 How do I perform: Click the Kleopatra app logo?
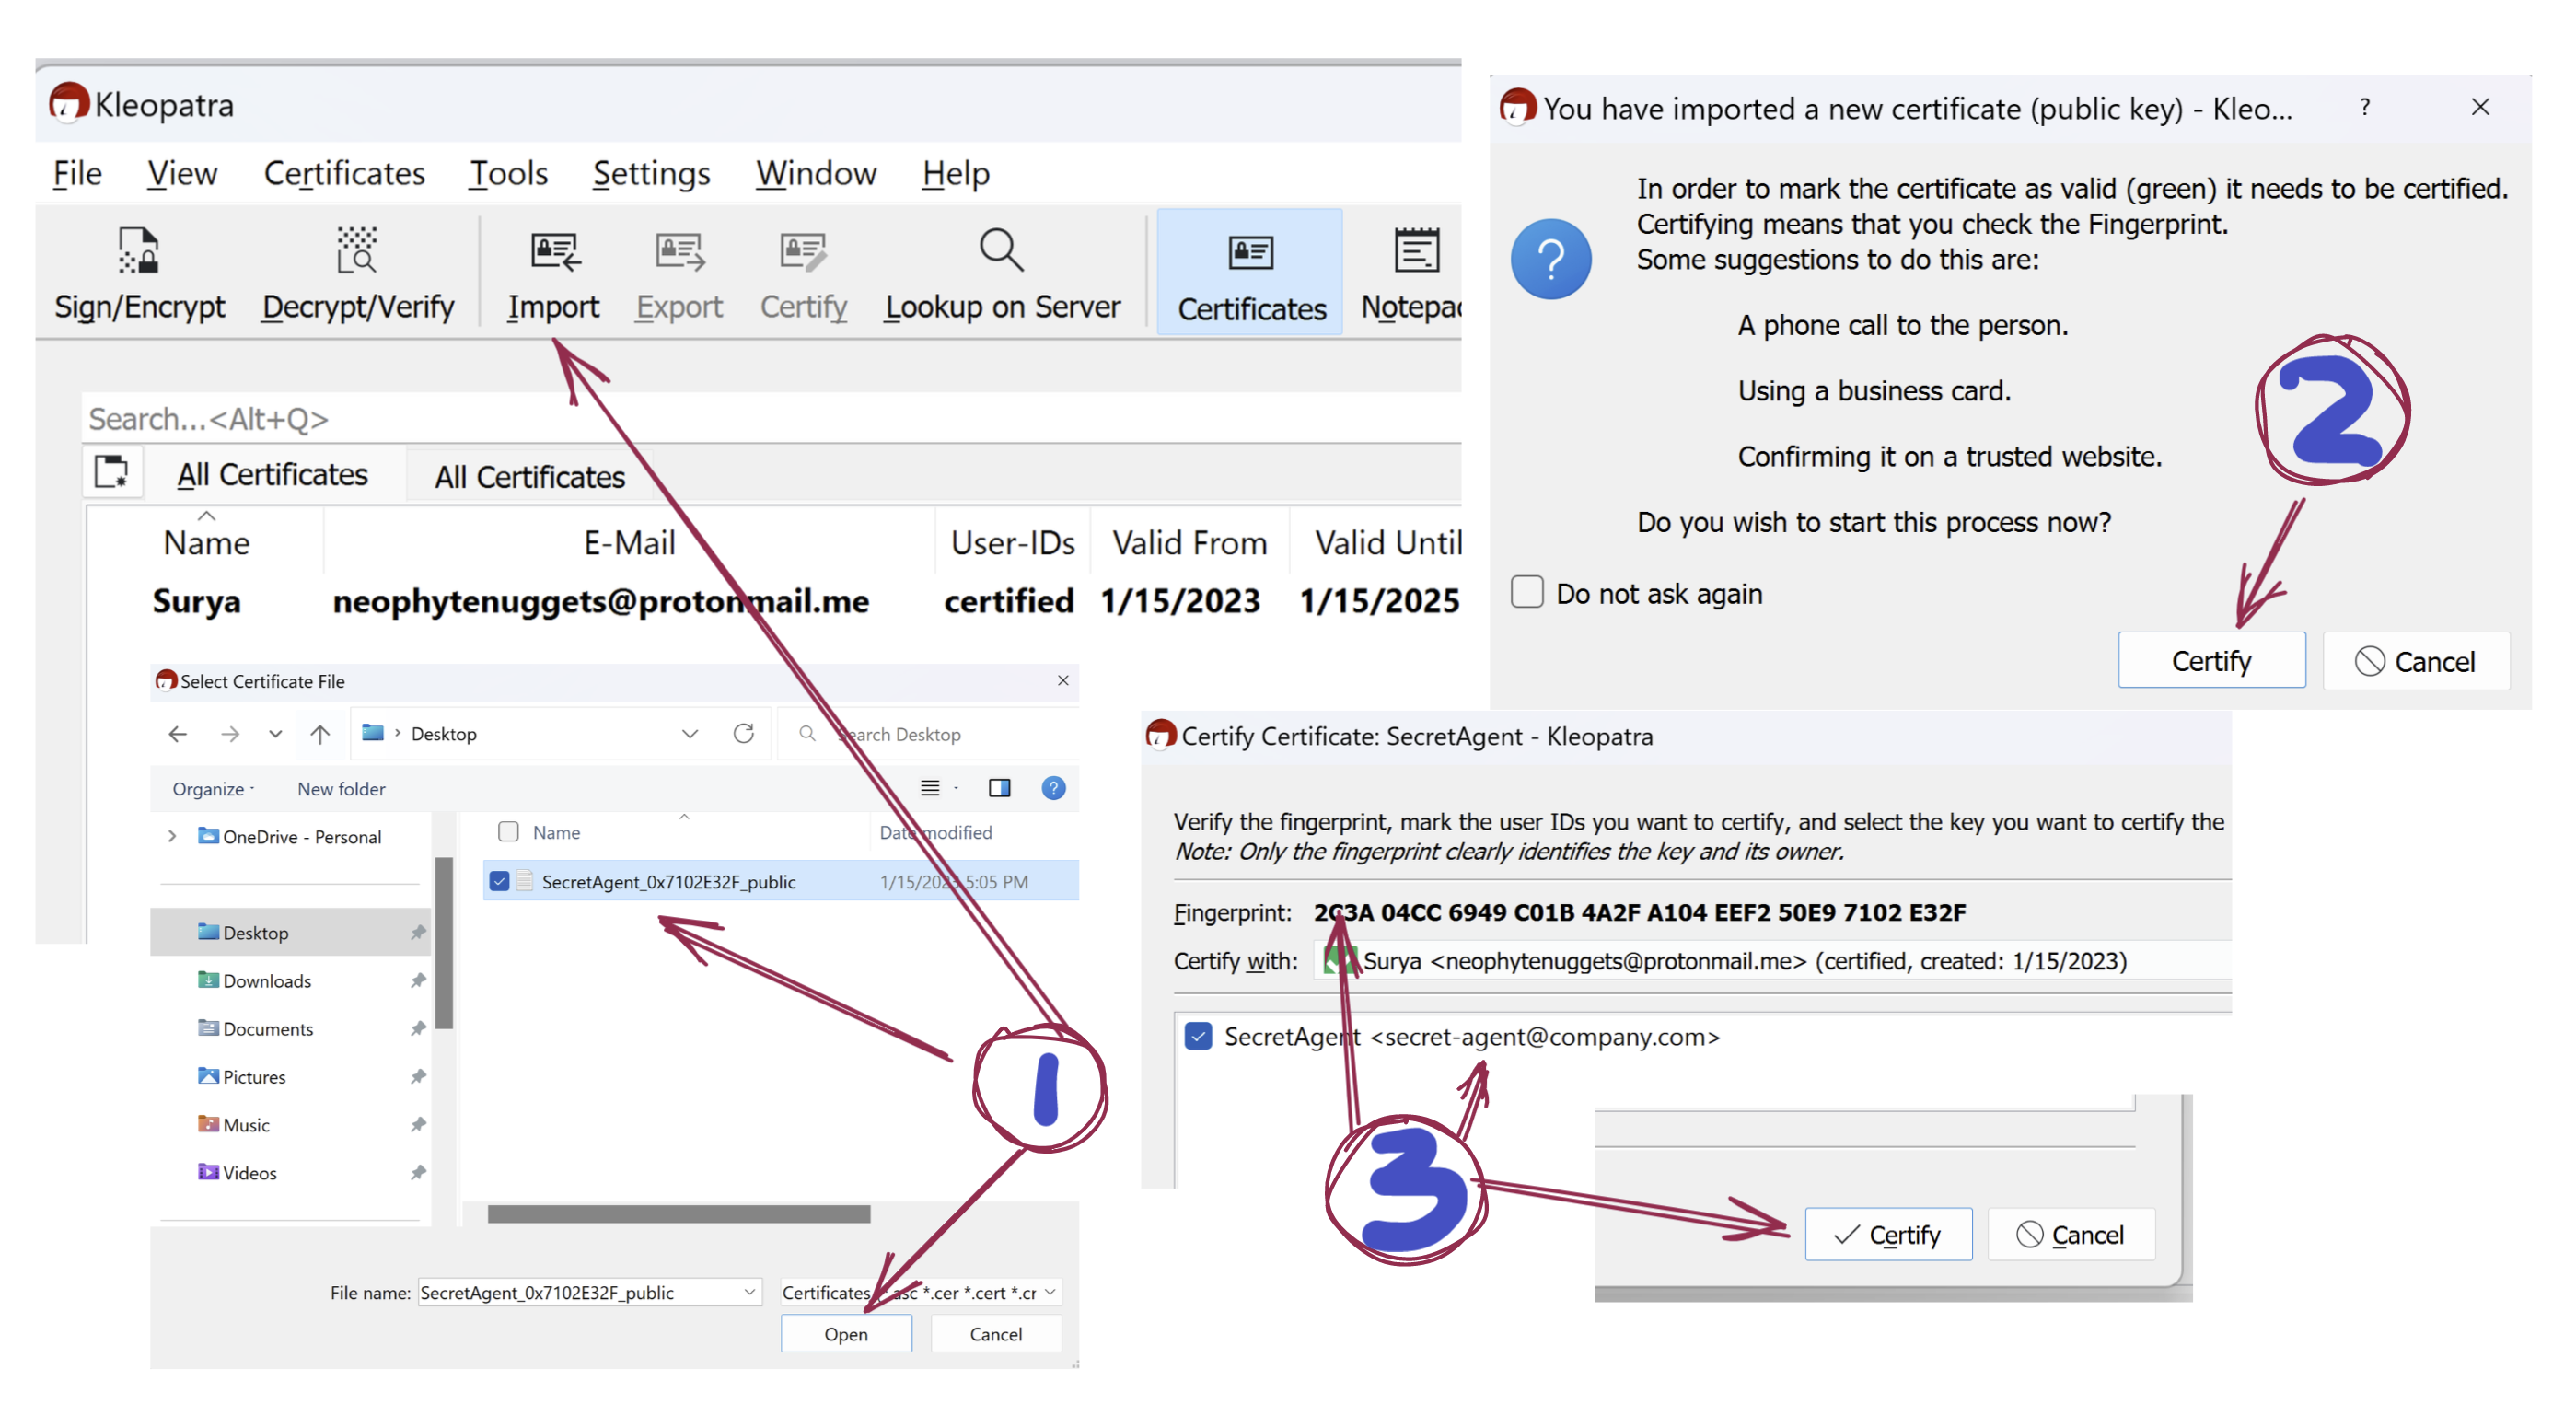coord(69,103)
